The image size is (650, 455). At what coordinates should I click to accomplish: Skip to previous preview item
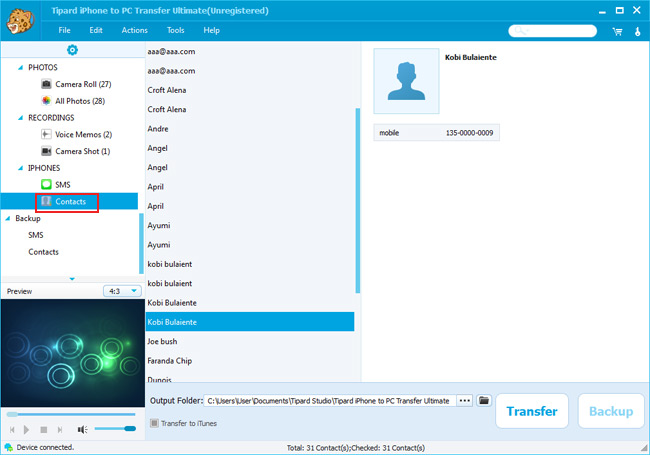pyautogui.click(x=12, y=430)
